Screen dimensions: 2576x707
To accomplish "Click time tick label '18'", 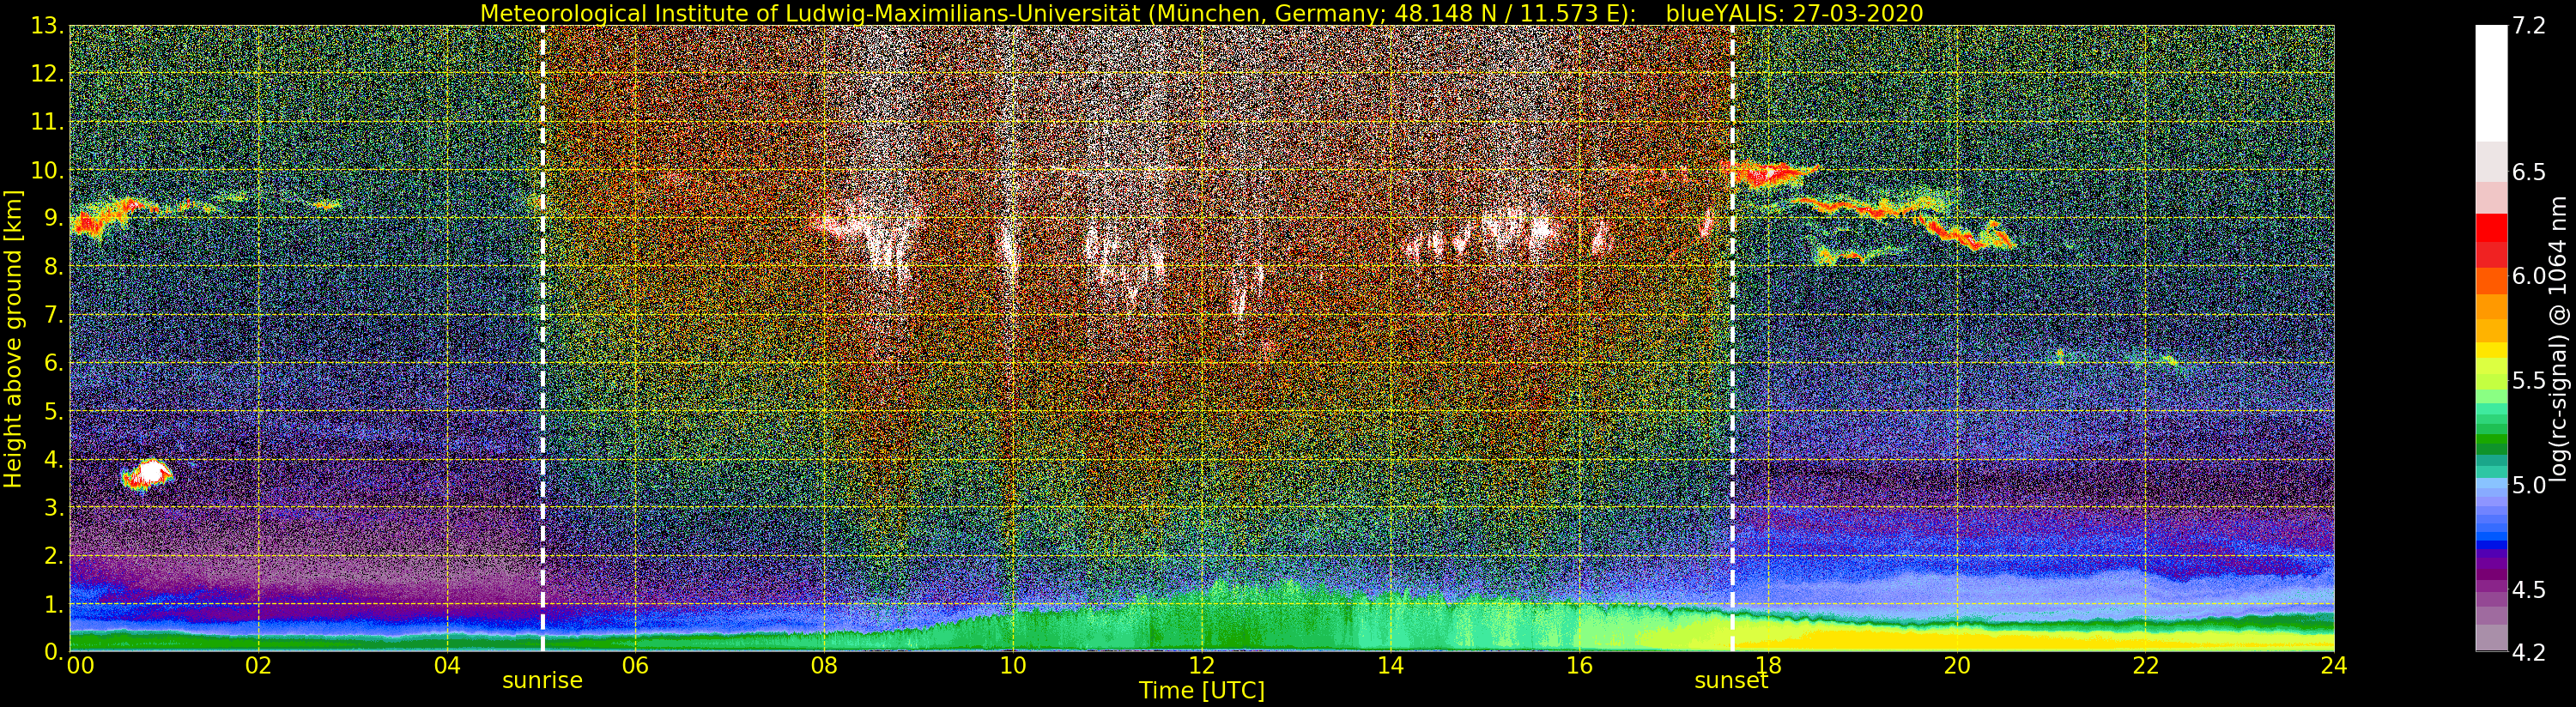I will tap(1768, 666).
